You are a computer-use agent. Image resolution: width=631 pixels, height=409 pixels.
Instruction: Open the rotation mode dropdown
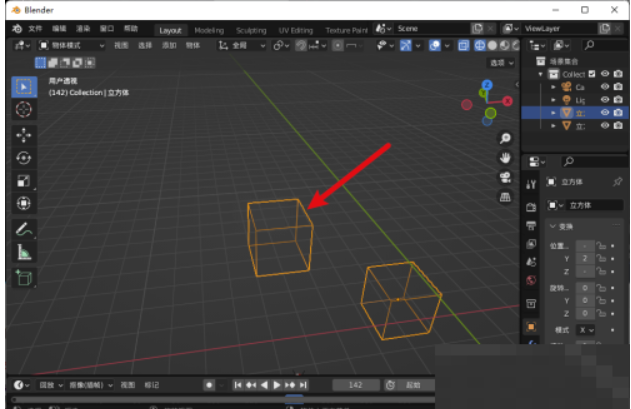coord(586,330)
